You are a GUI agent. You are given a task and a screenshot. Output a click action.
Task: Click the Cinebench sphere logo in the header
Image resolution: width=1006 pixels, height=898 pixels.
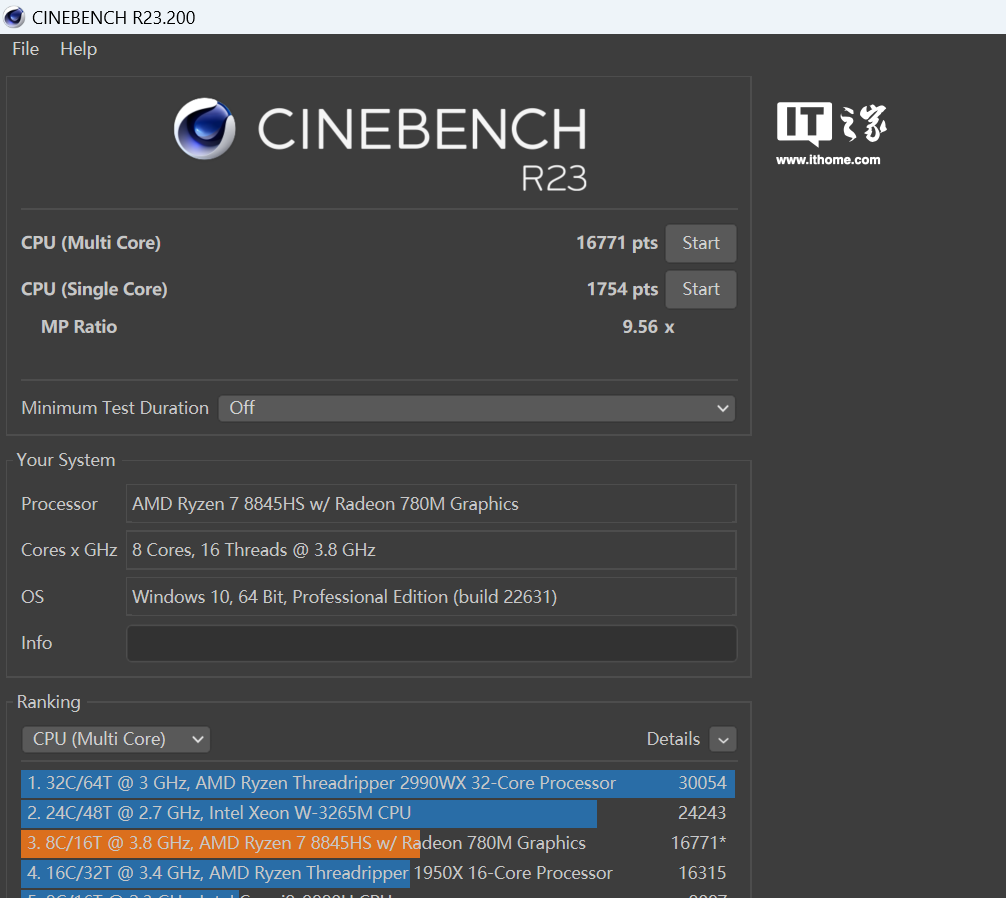[x=204, y=129]
